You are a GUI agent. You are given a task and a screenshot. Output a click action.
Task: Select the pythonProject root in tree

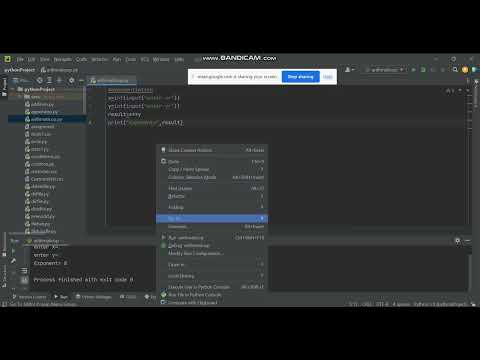(x=39, y=89)
